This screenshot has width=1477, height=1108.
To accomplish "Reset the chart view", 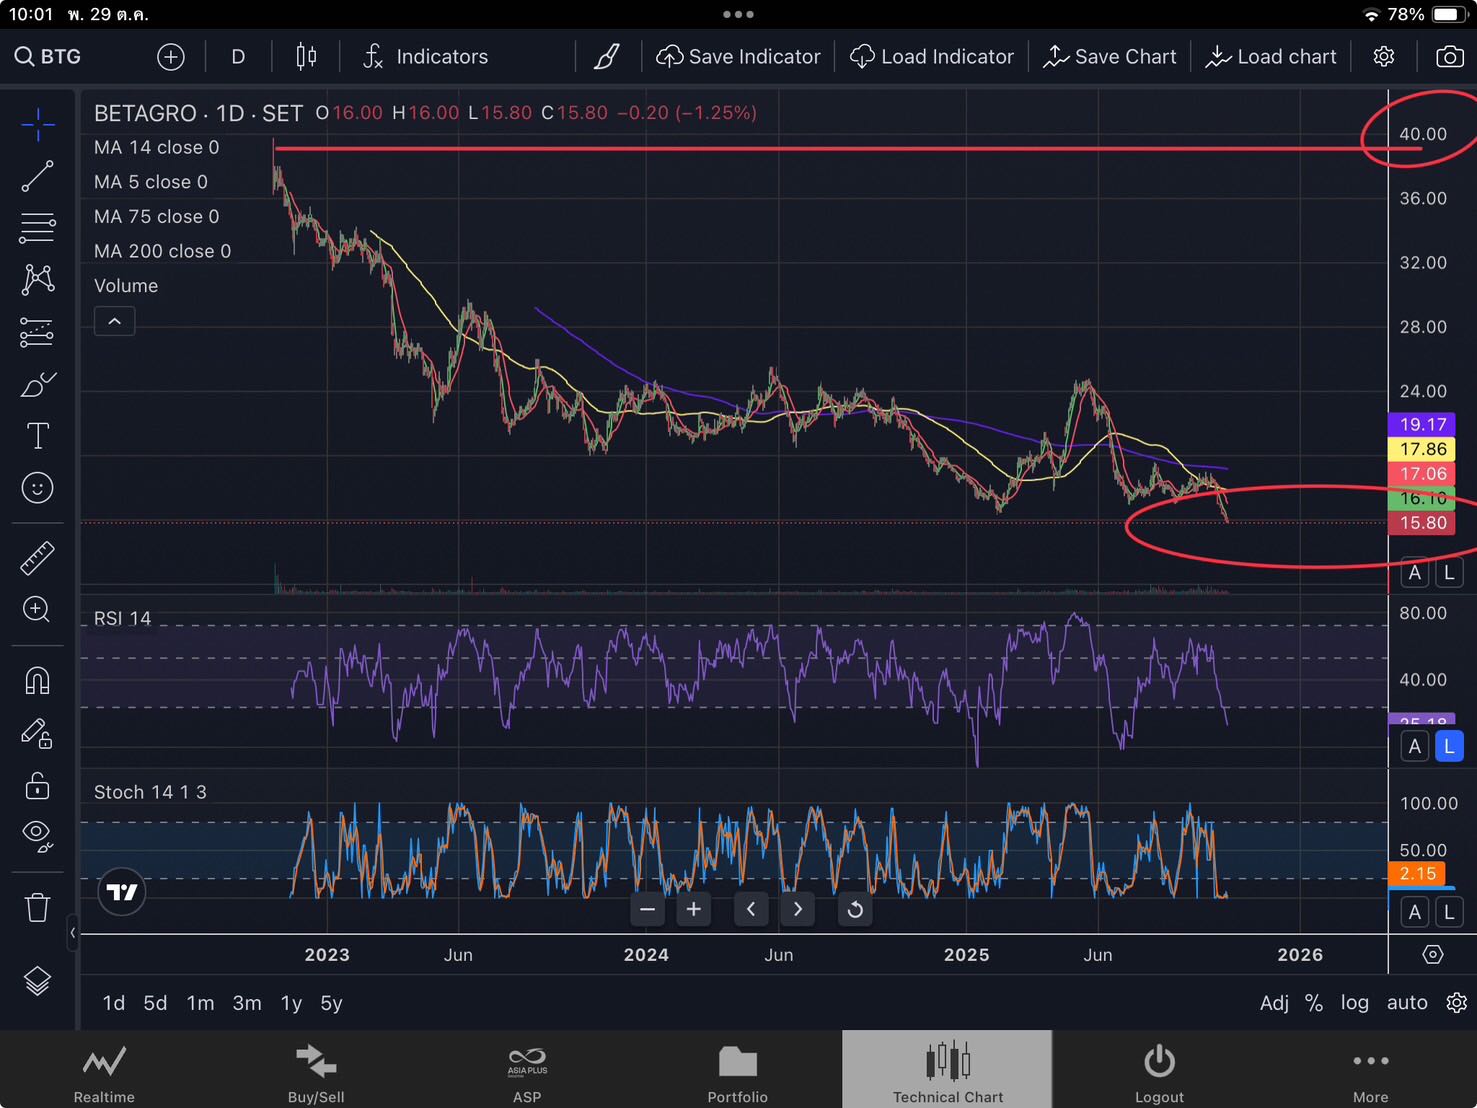I will click(x=855, y=909).
